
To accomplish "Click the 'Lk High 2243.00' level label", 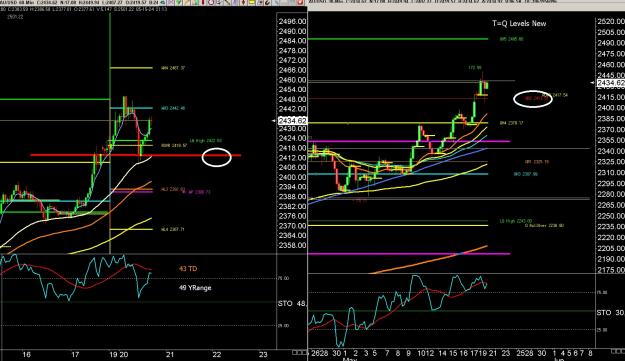I will [516, 221].
